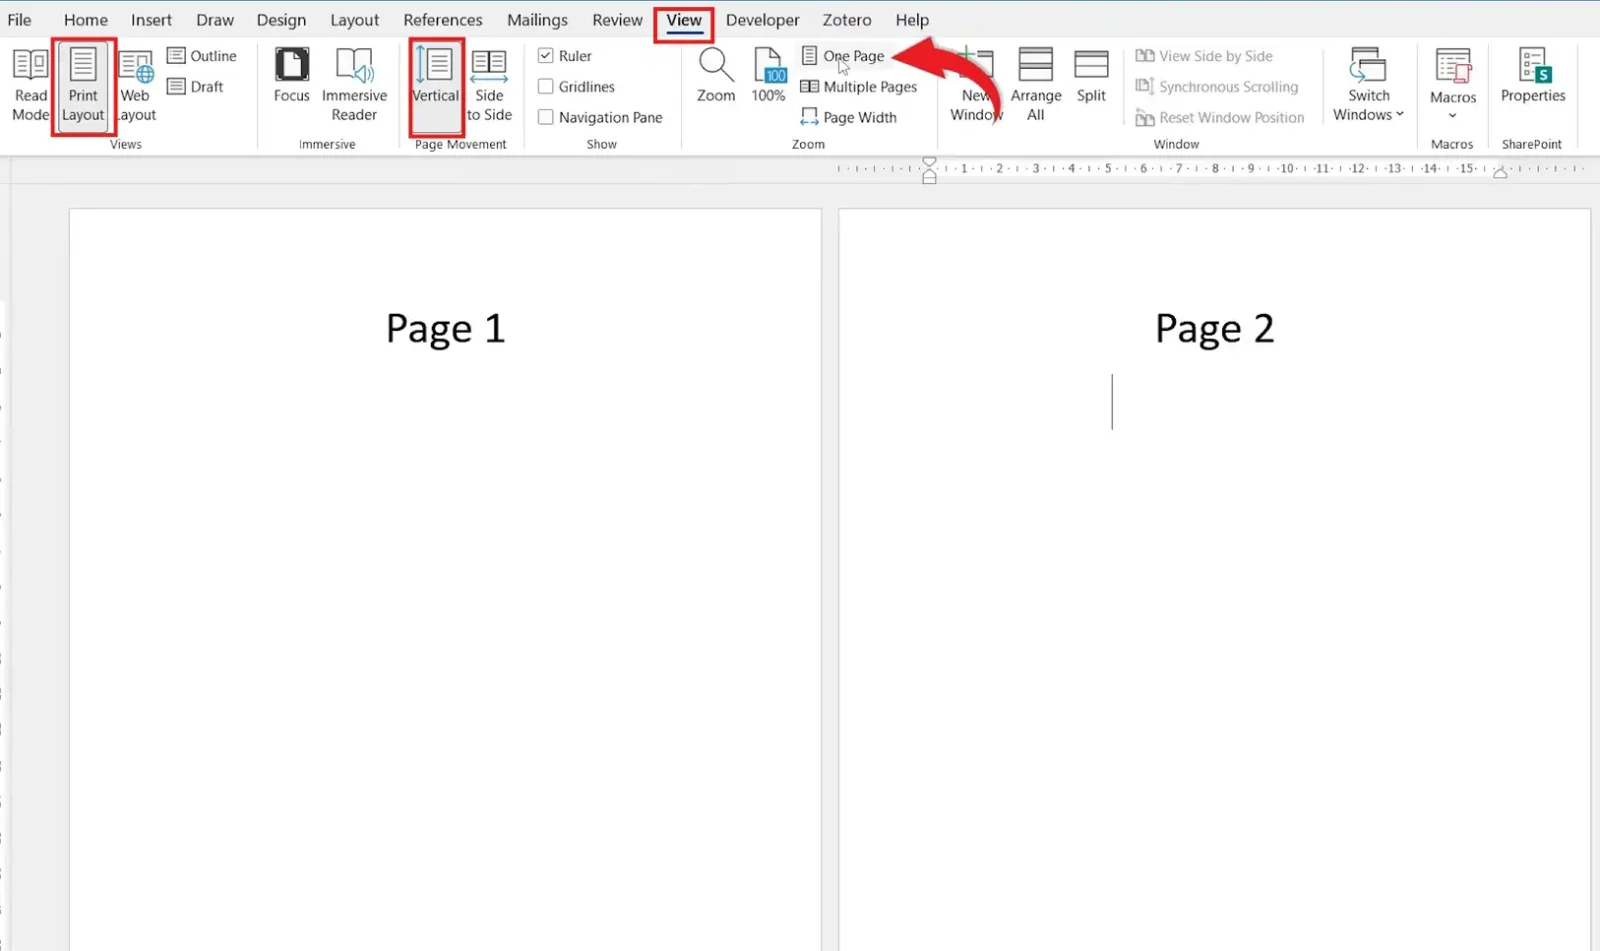Viewport: 1600px width, 951px height.
Task: Click the Page 1 heading text
Action: click(x=446, y=329)
